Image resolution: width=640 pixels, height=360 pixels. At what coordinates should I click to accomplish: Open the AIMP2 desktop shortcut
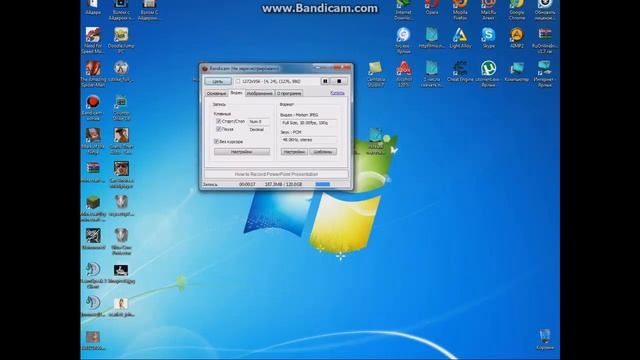pos(517,38)
